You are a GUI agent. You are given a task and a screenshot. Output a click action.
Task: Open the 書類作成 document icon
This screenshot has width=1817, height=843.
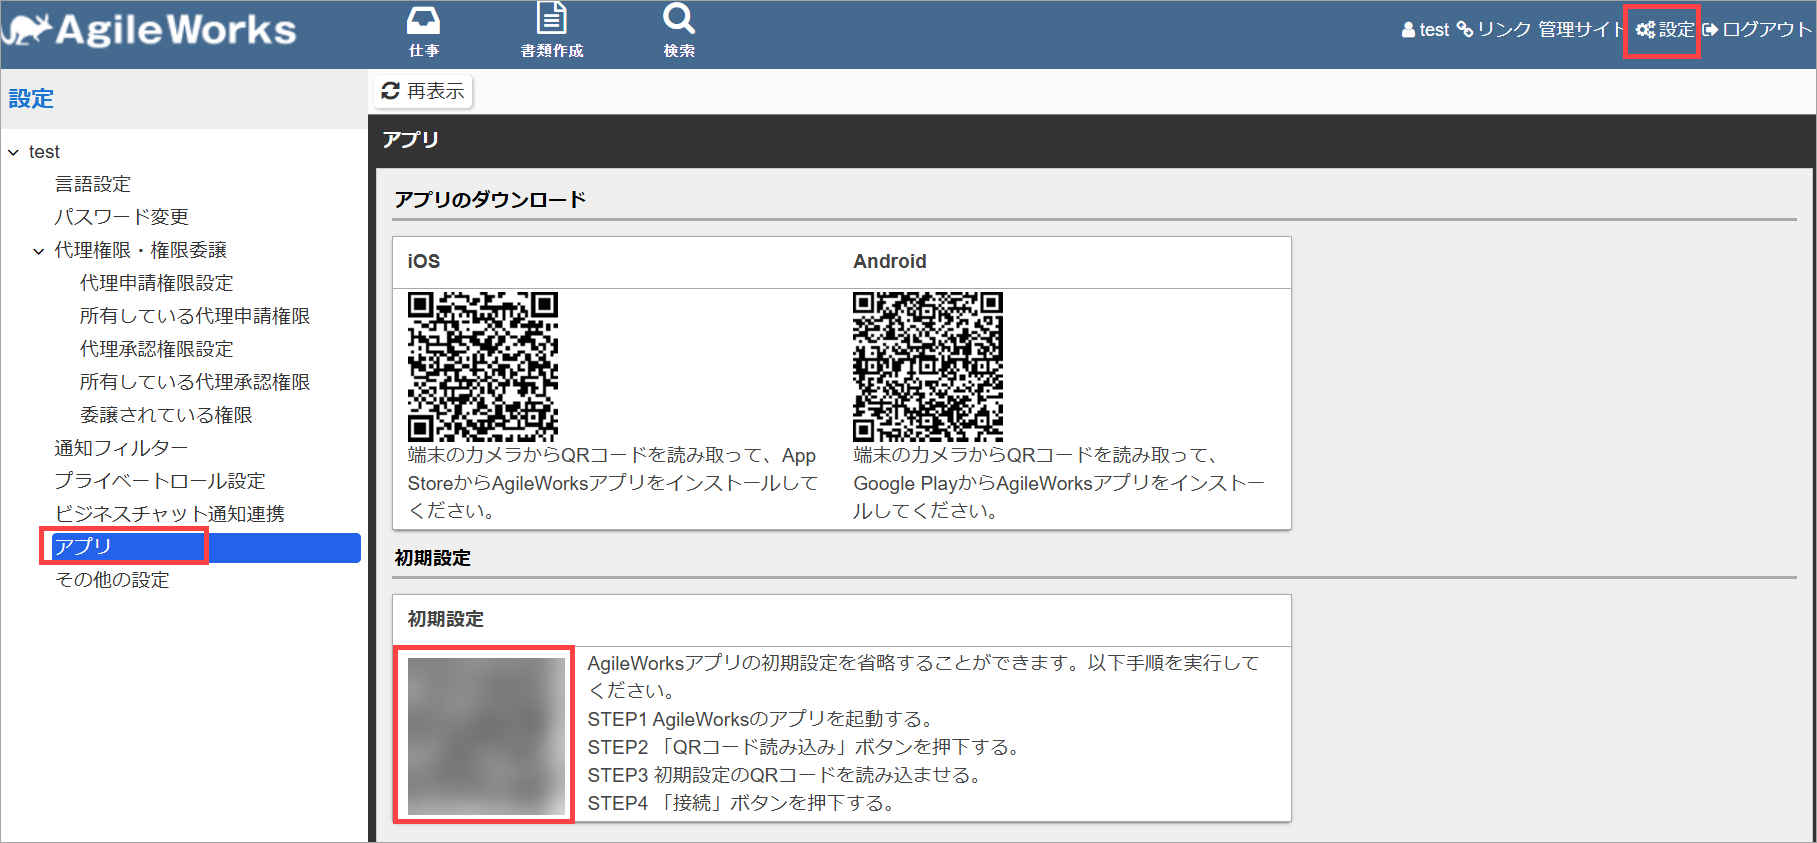click(x=552, y=31)
